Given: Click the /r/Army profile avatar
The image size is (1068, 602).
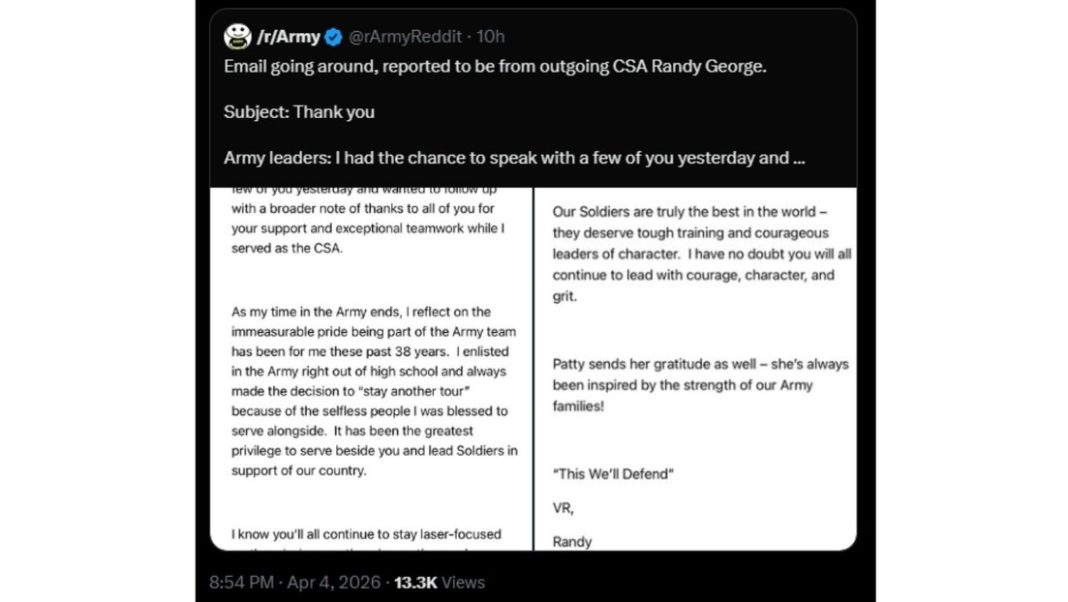Looking at the screenshot, I should [x=237, y=37].
